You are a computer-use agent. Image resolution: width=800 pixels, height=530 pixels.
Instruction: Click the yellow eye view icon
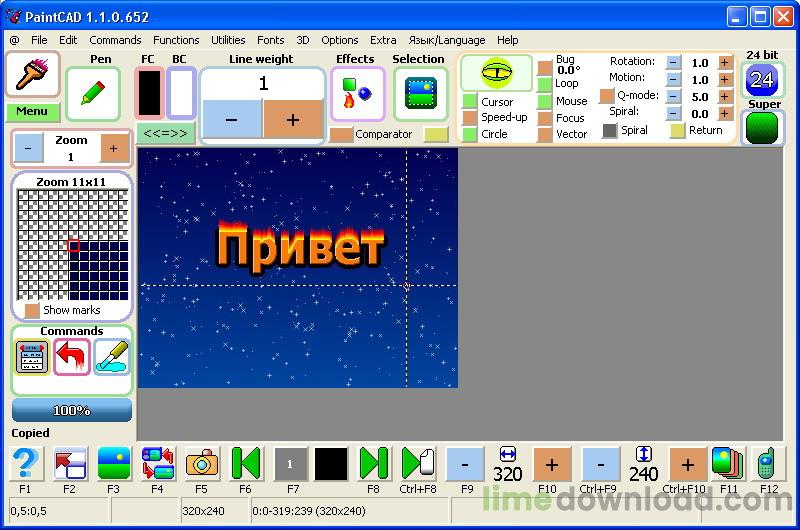496,72
